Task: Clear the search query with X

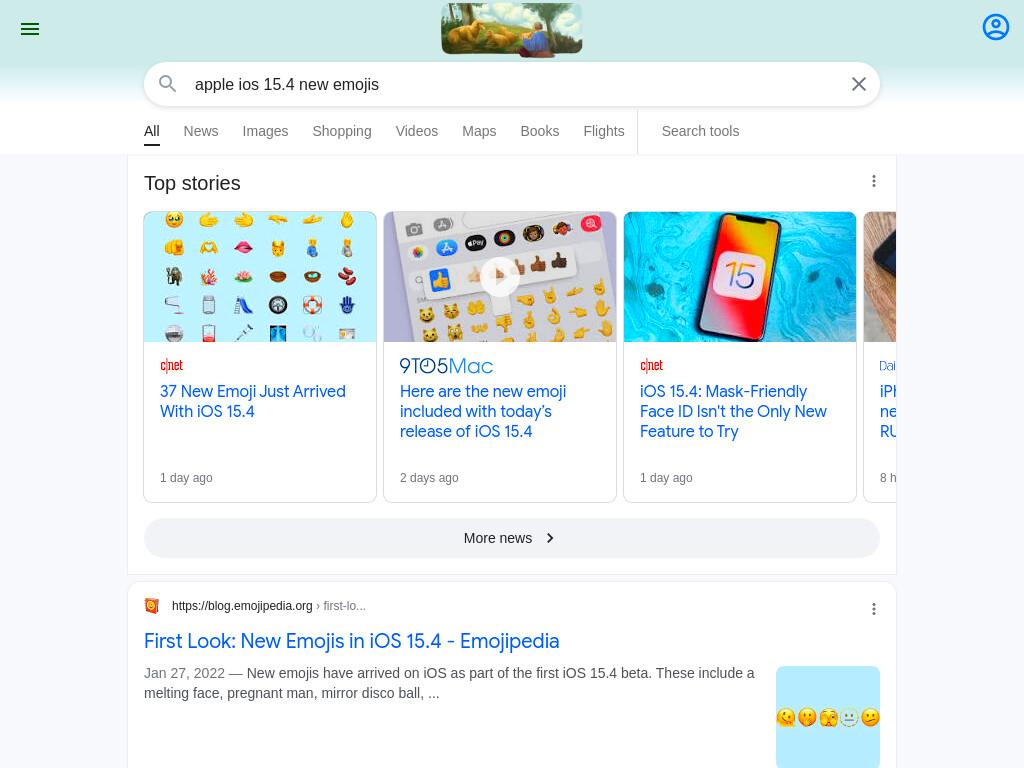Action: [859, 84]
